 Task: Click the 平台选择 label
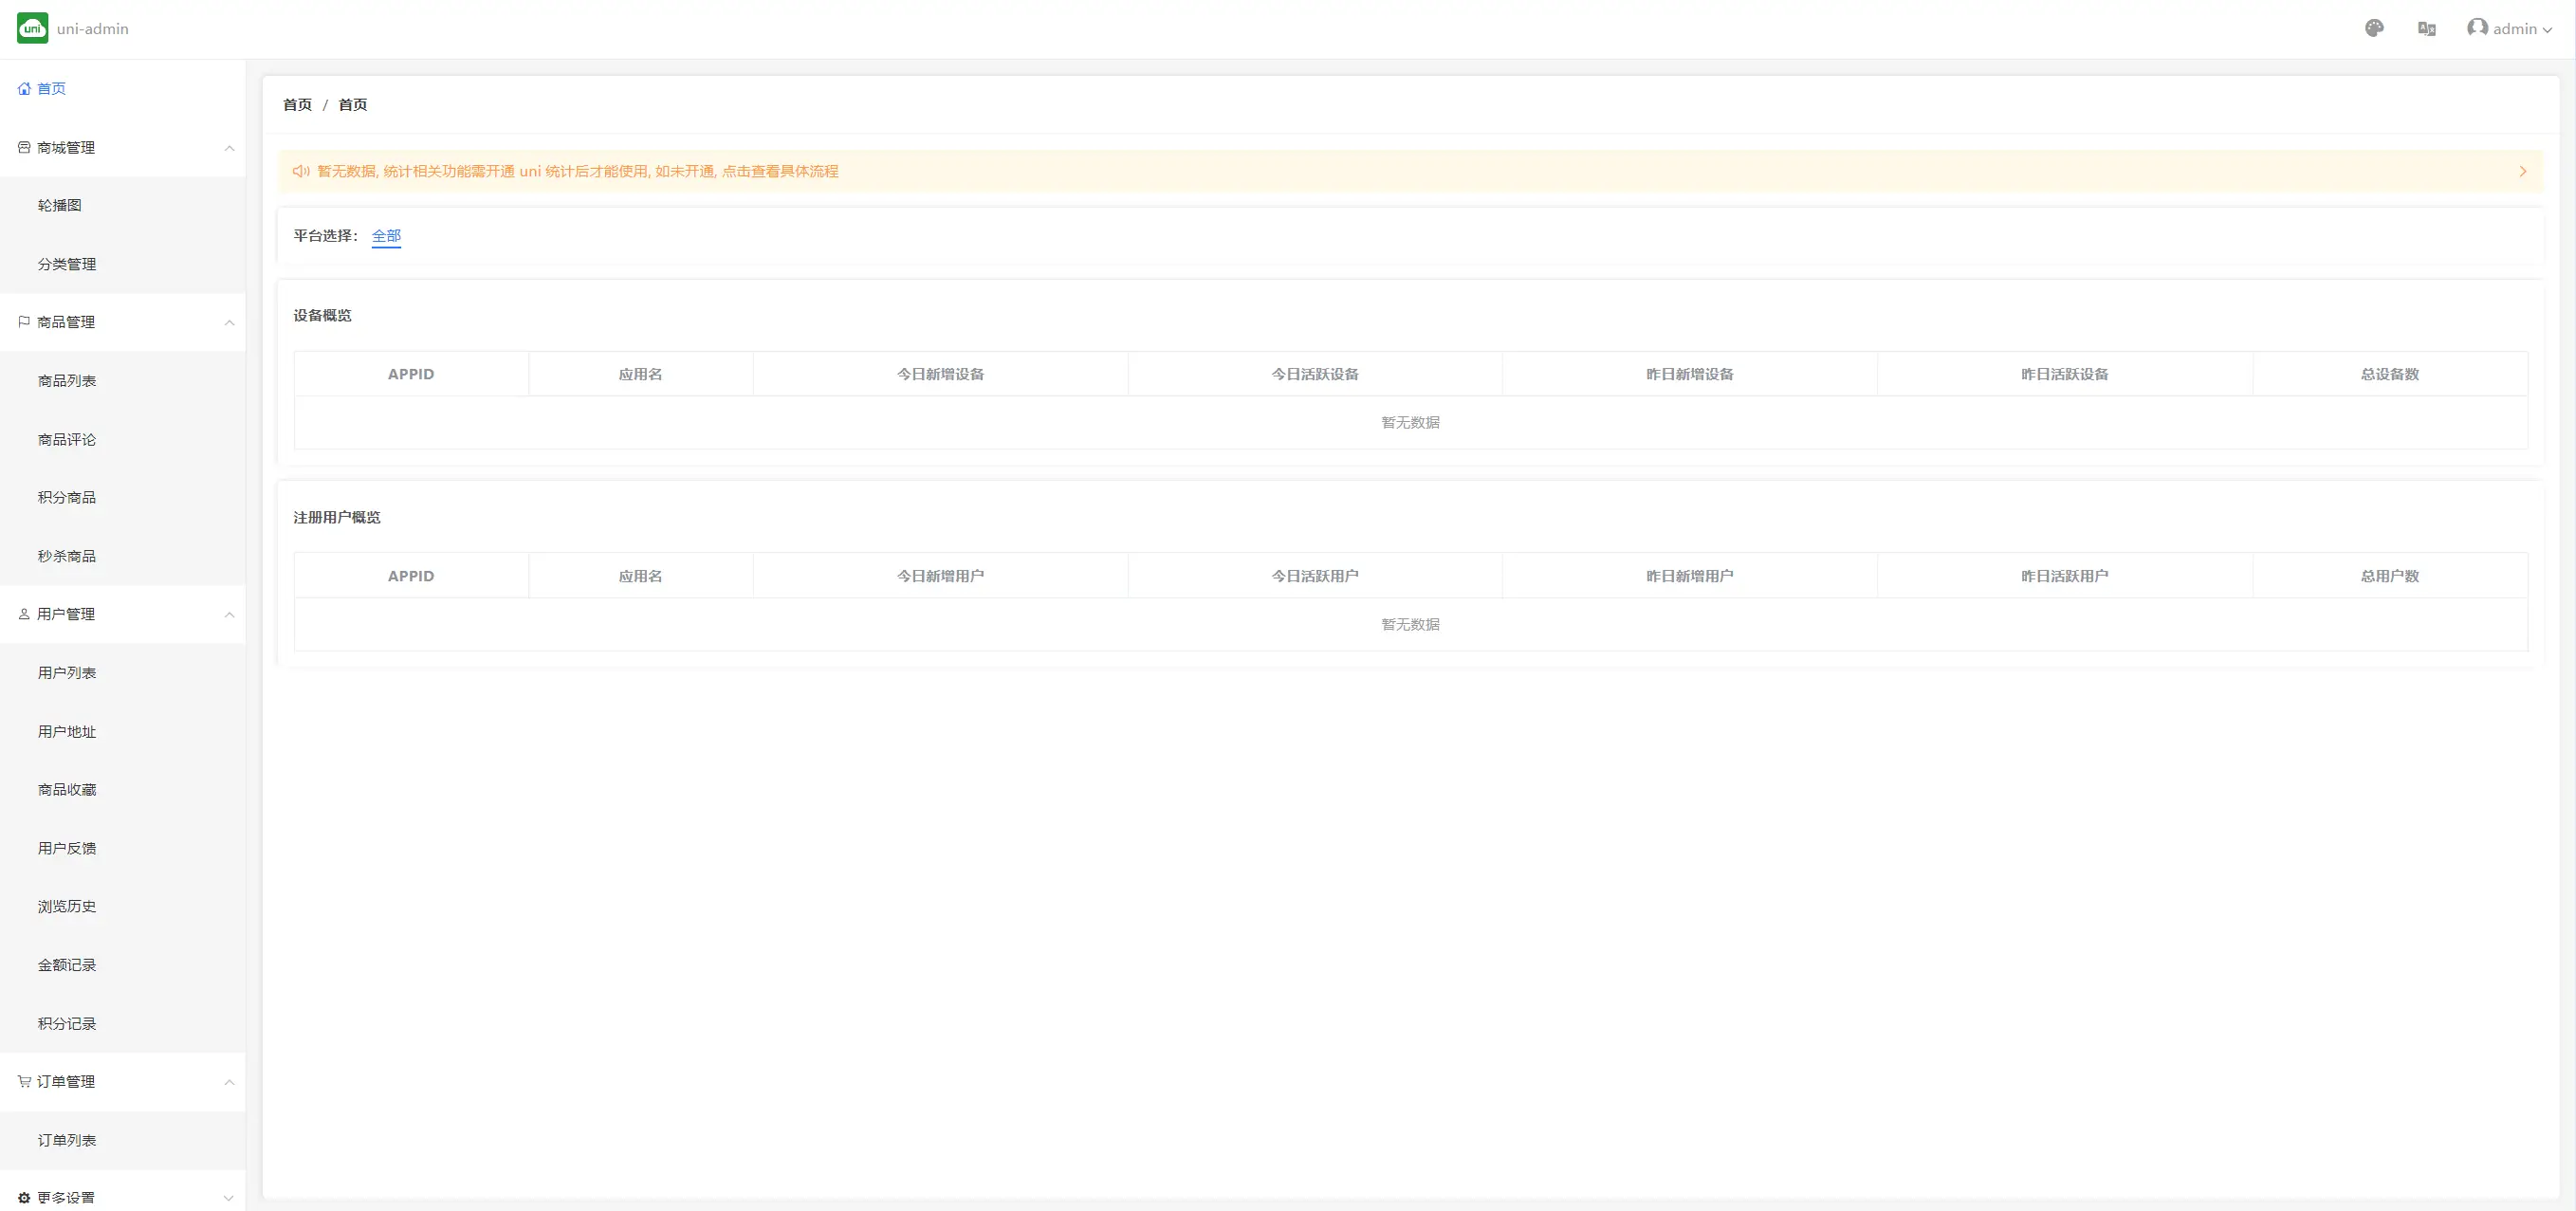[x=326, y=236]
